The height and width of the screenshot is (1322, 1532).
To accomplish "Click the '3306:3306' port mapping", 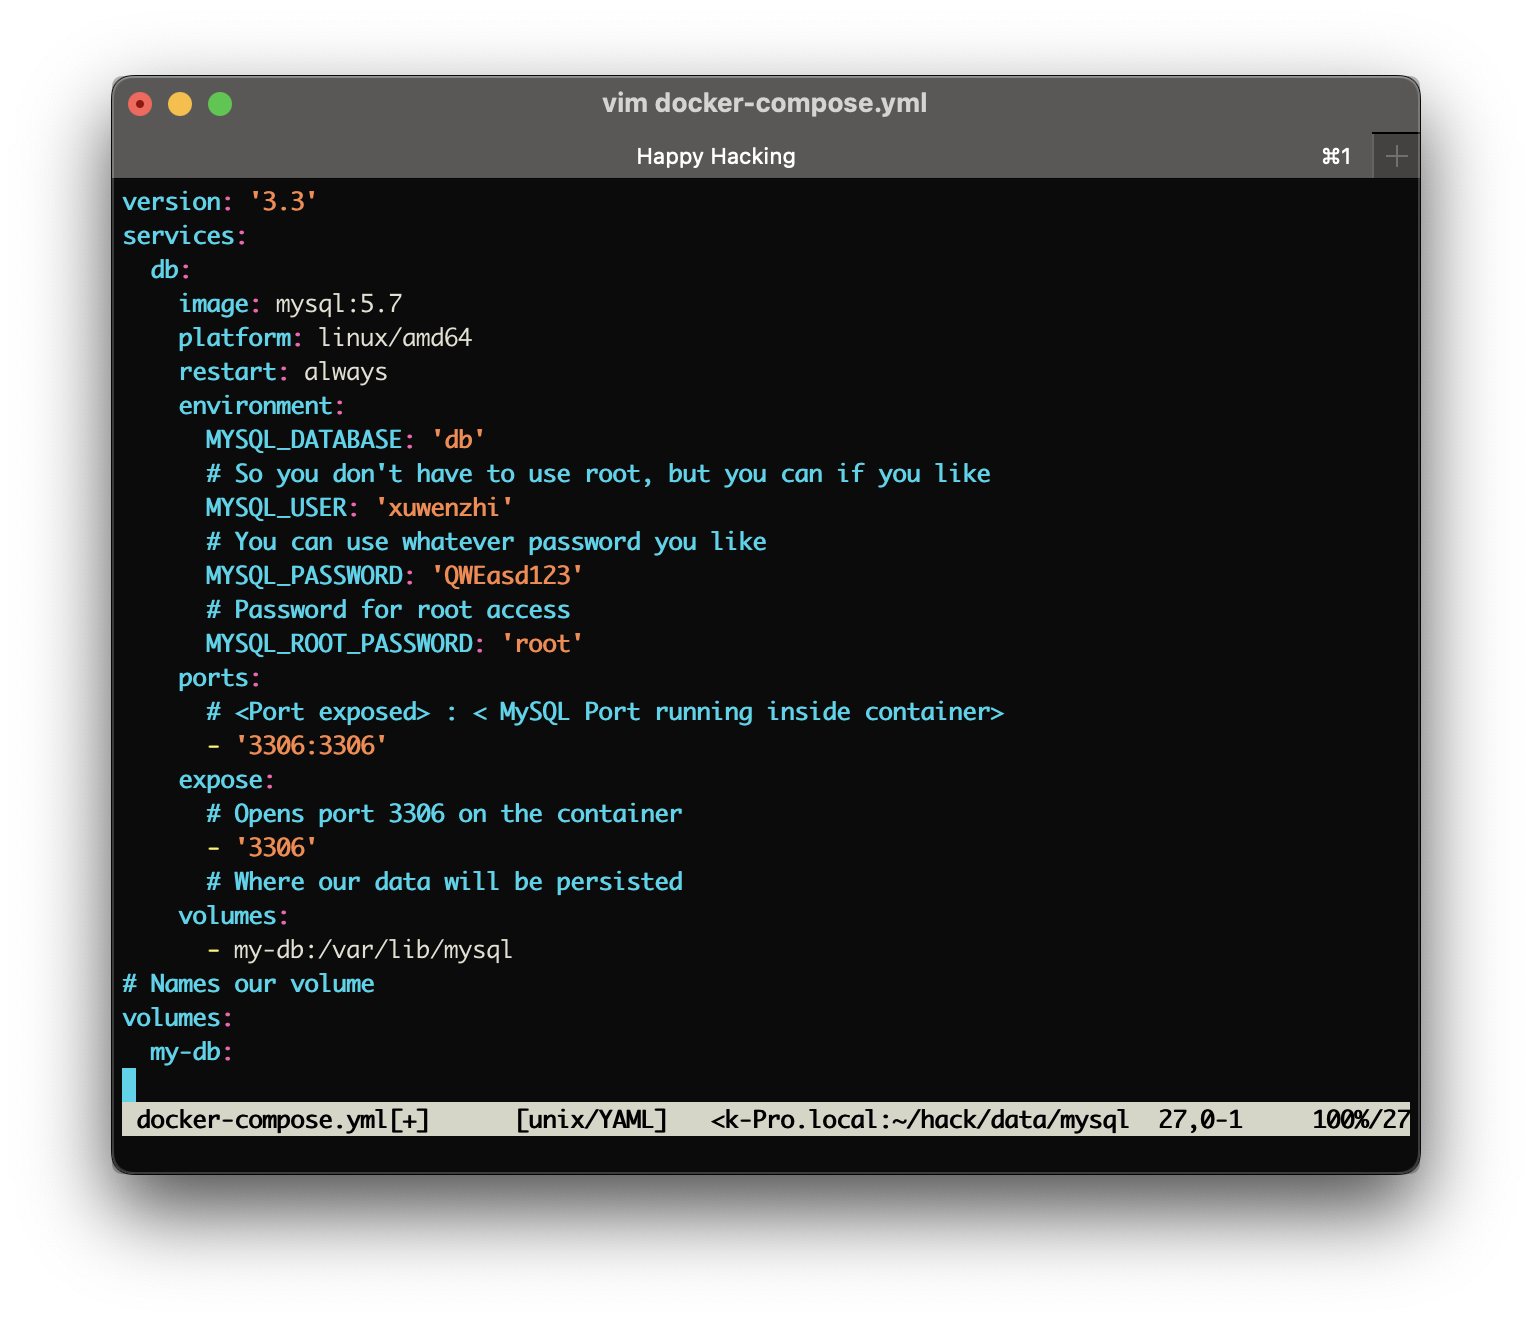I will 311,746.
